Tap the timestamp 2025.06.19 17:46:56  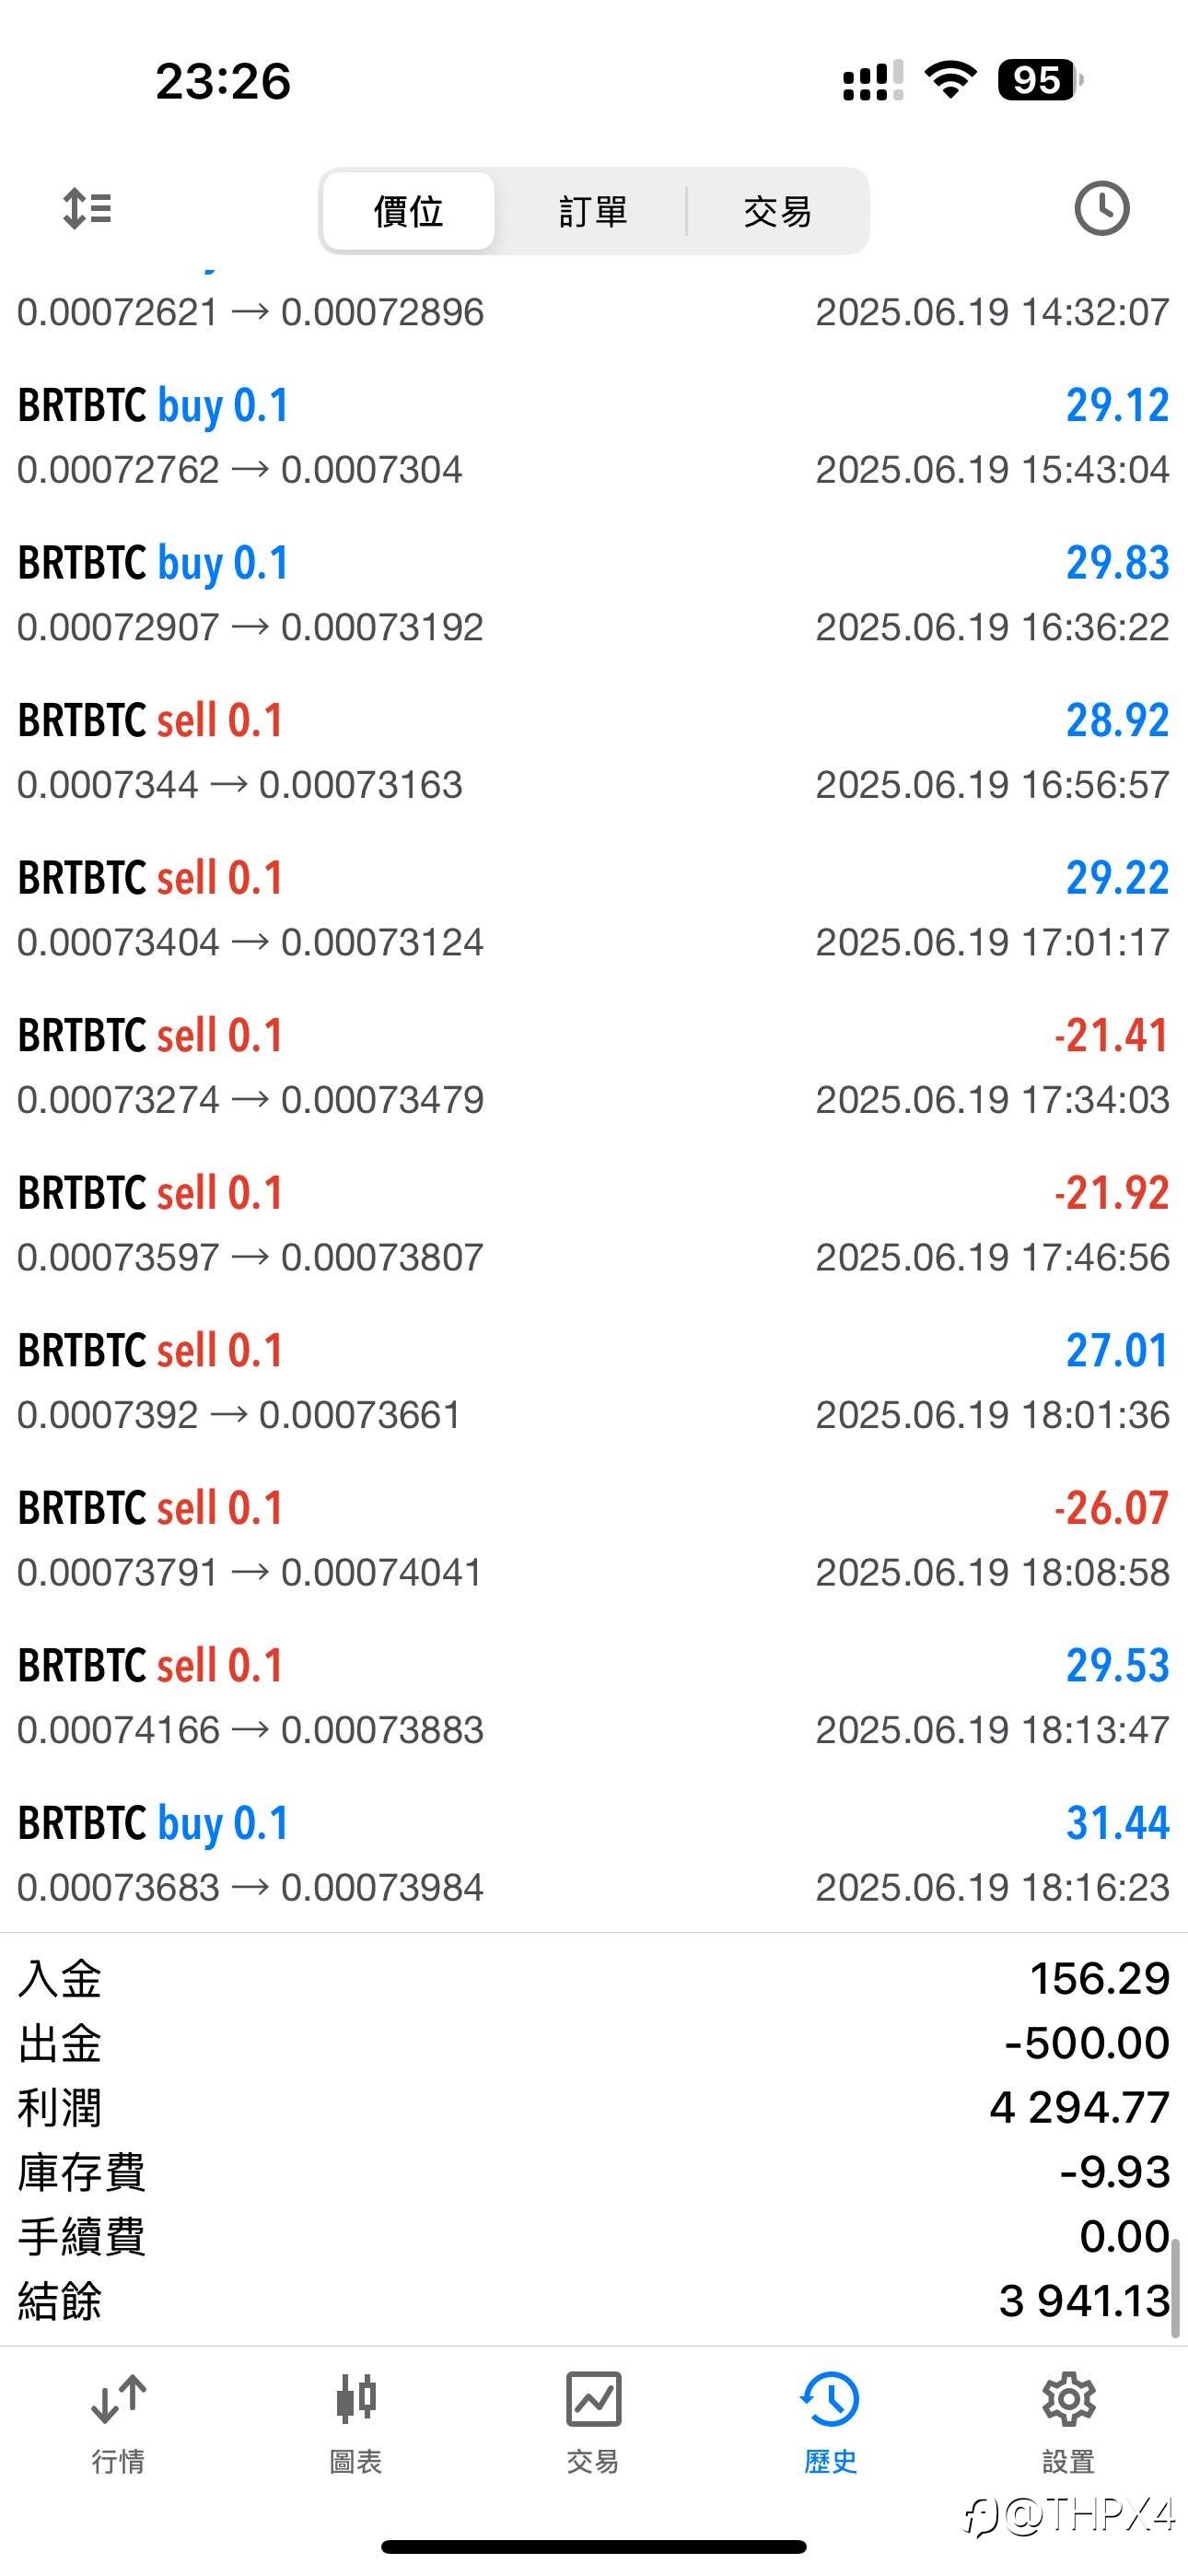[x=992, y=1257]
